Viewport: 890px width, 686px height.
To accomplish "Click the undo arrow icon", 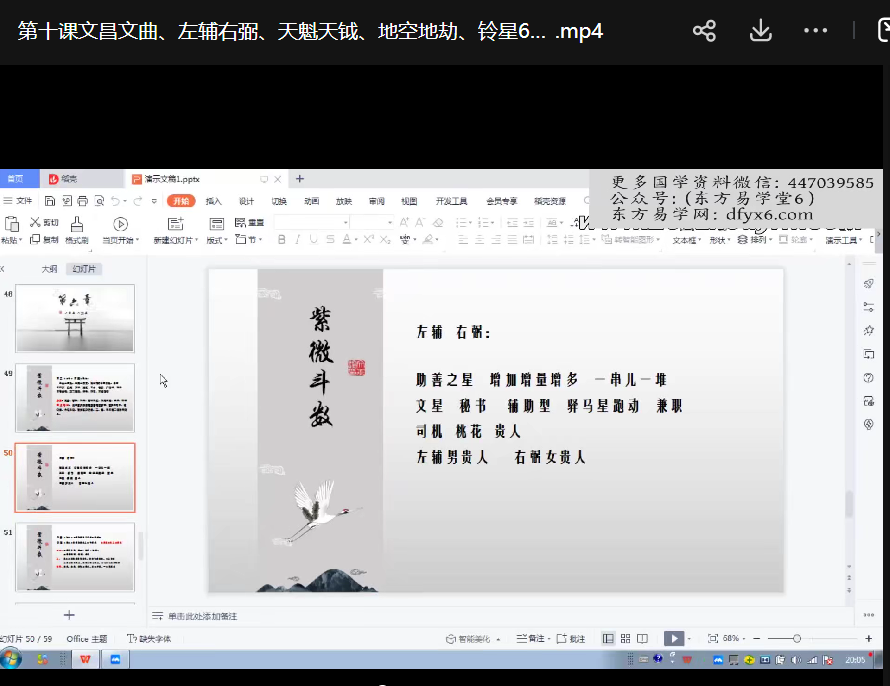I will point(116,201).
